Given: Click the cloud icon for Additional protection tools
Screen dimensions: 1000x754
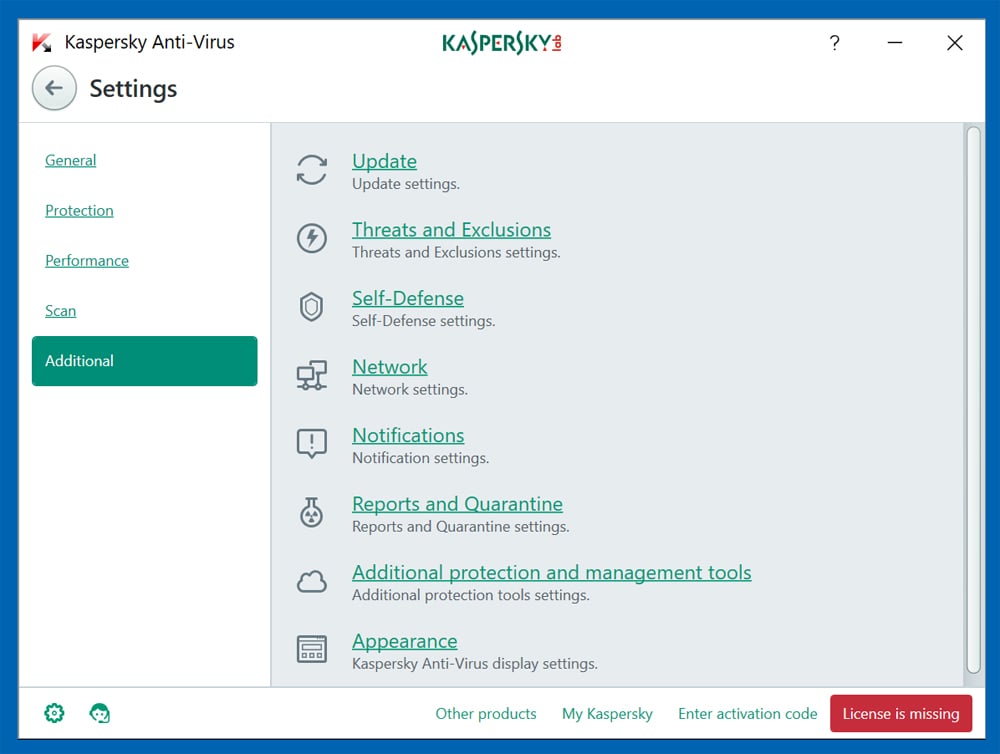Looking at the screenshot, I should pyautogui.click(x=312, y=581).
